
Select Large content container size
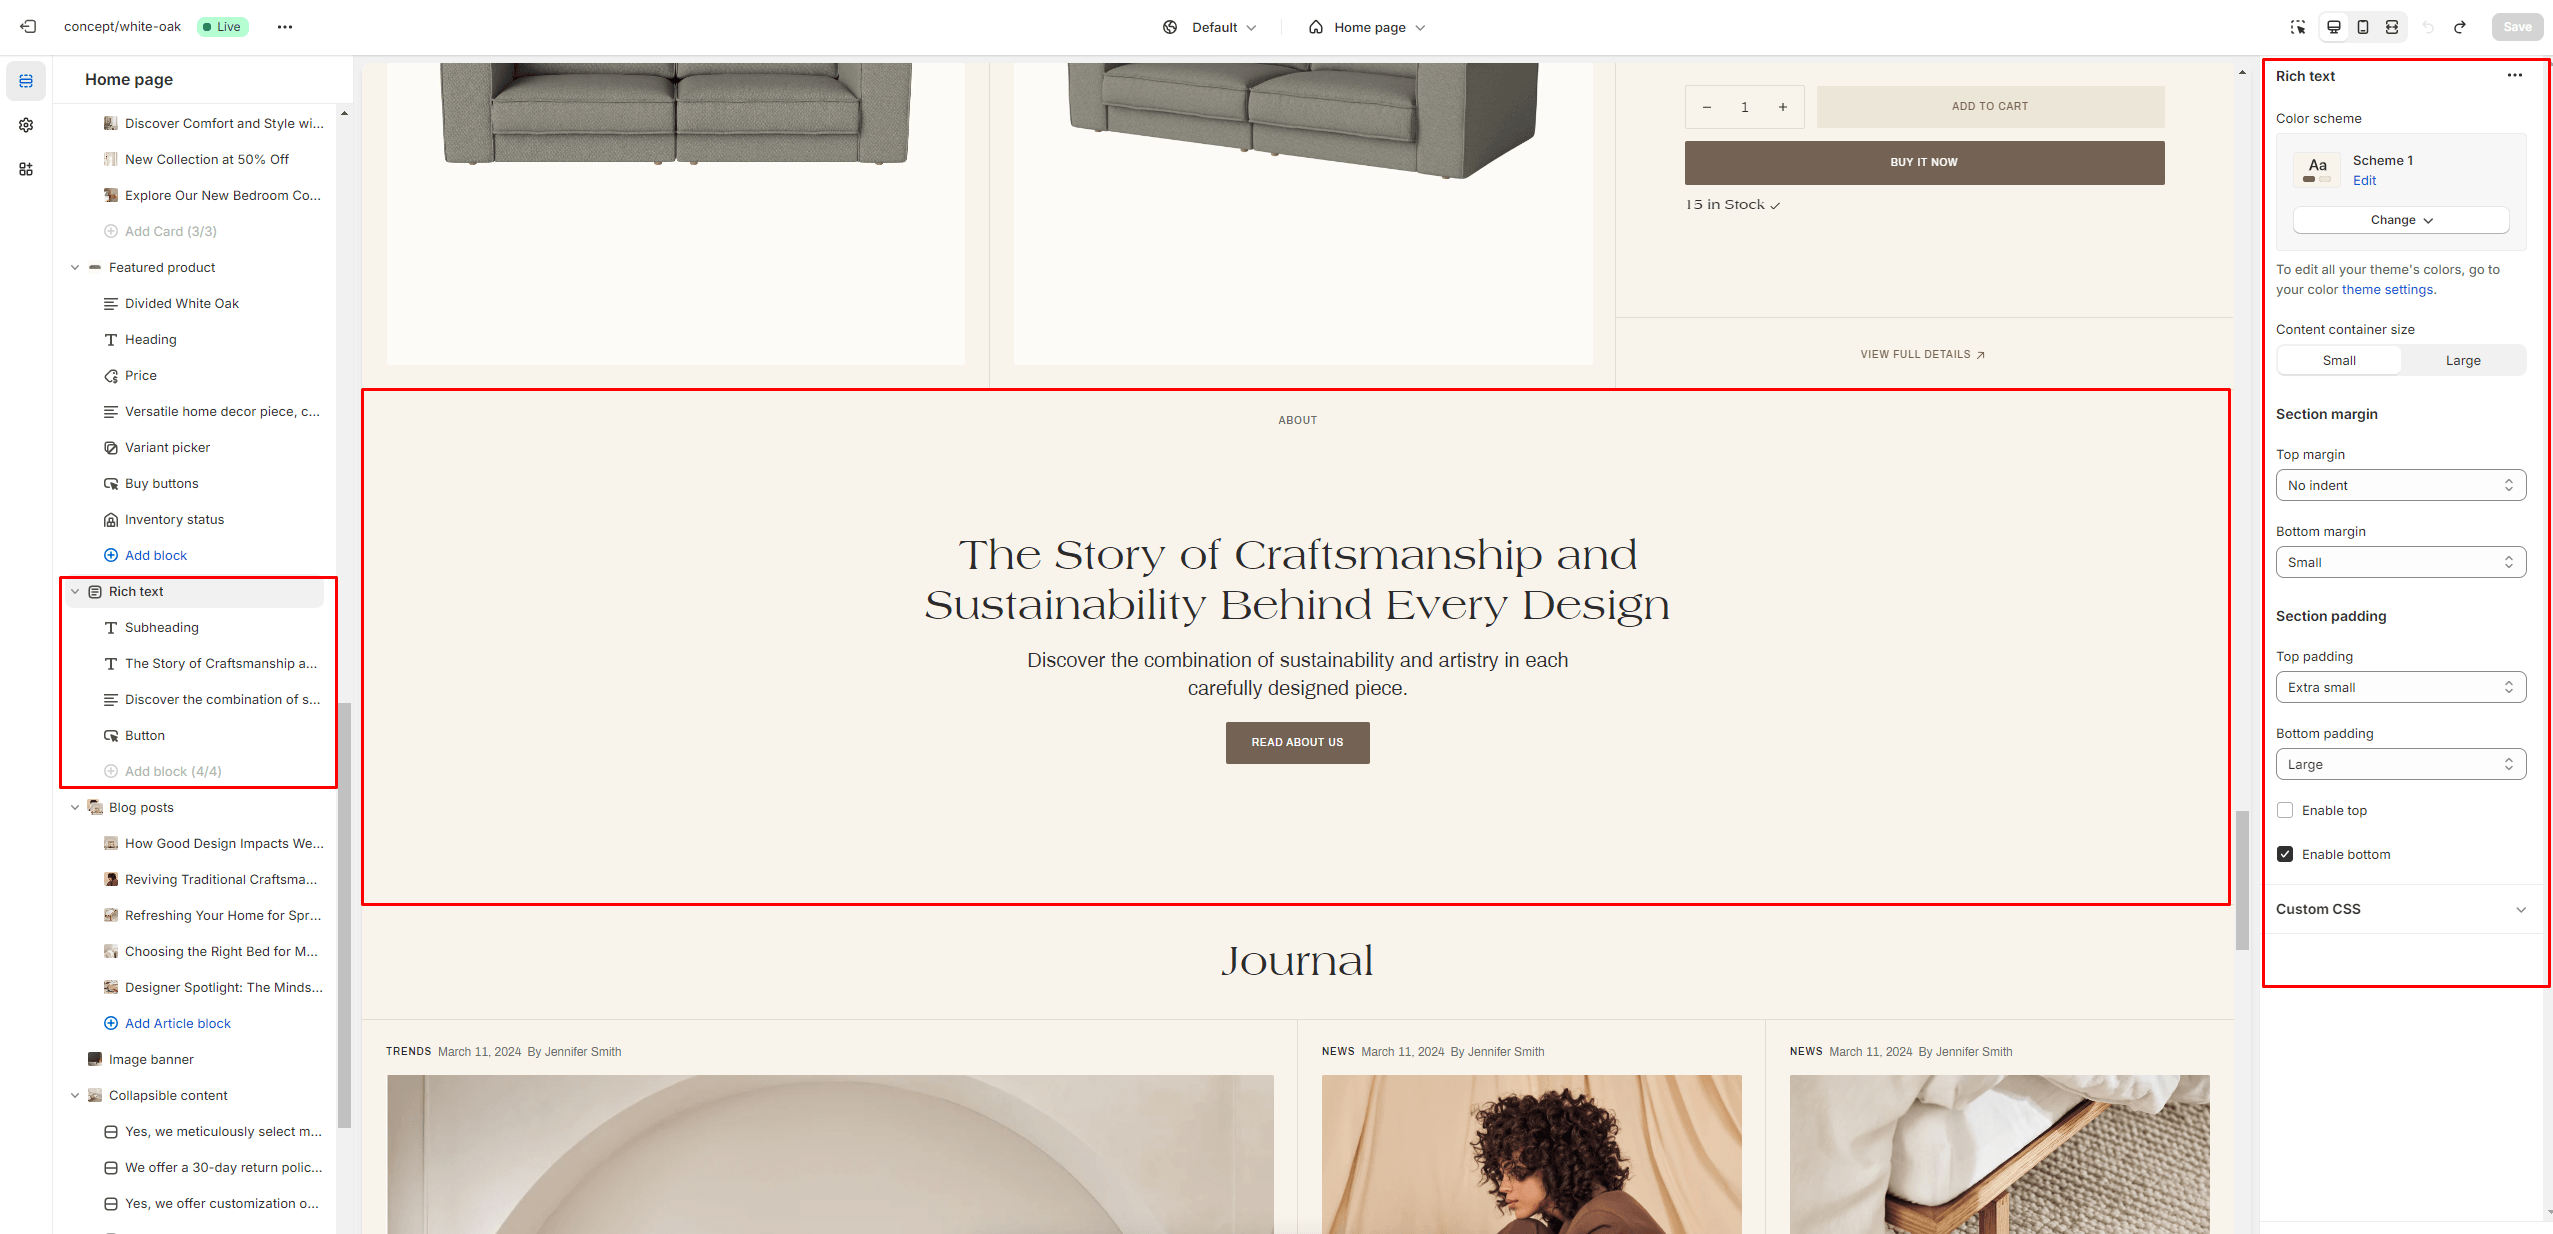[2463, 360]
